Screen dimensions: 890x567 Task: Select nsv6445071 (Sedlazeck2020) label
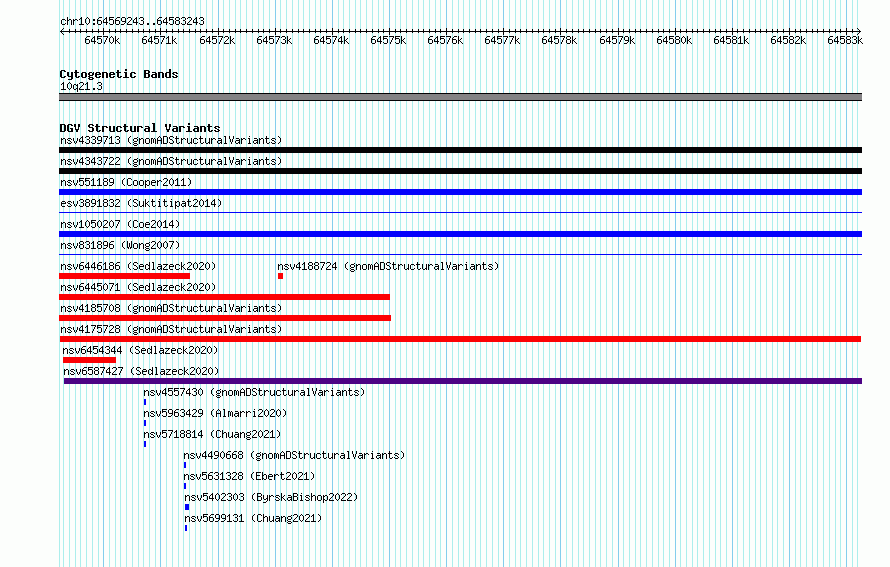point(138,287)
